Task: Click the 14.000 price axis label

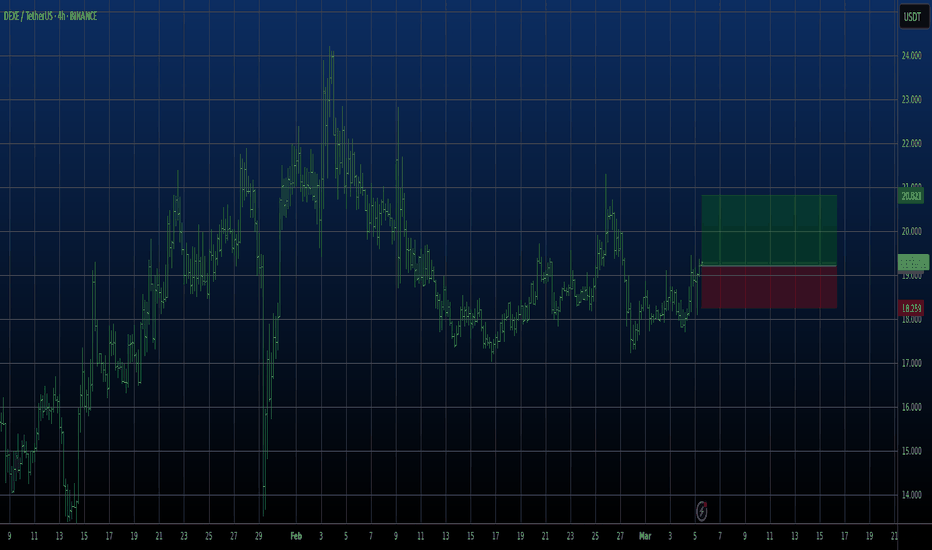Action: (x=911, y=495)
